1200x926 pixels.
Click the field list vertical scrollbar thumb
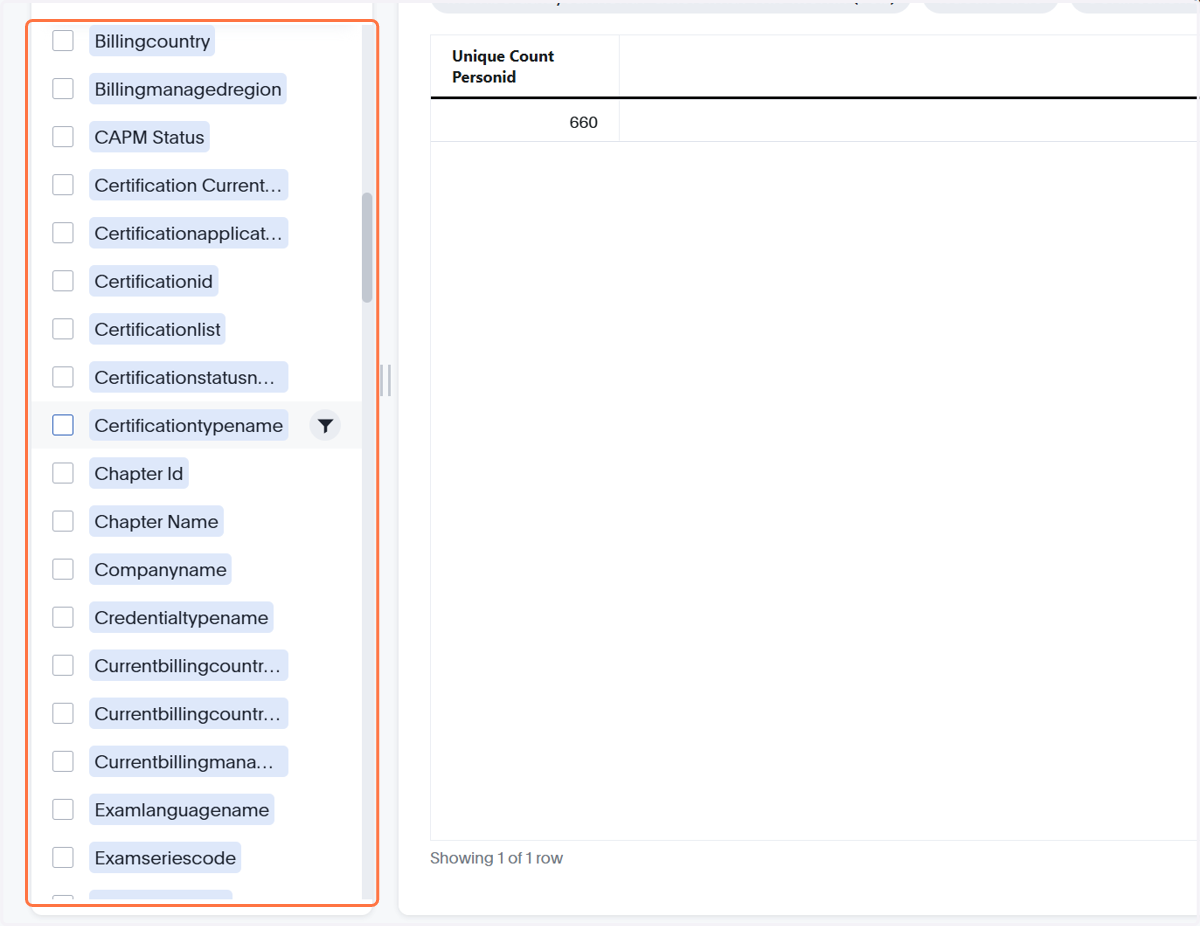(x=367, y=247)
